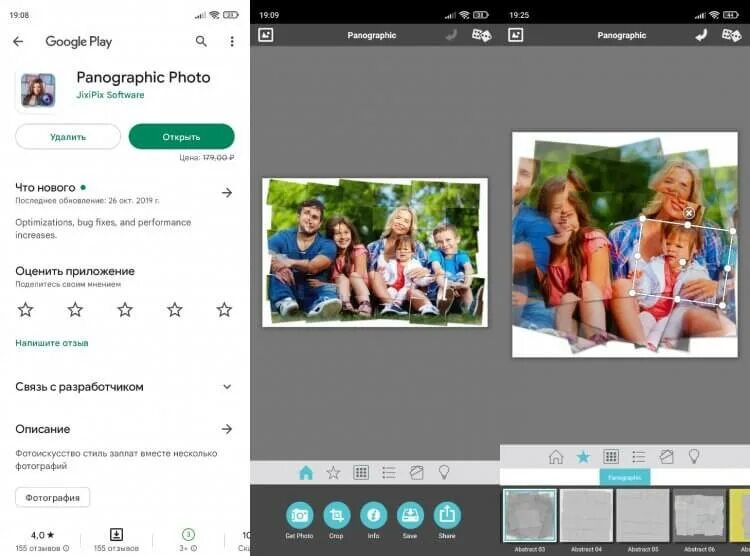Open Описание with its arrow
This screenshot has width=750, height=556.
[x=227, y=429]
